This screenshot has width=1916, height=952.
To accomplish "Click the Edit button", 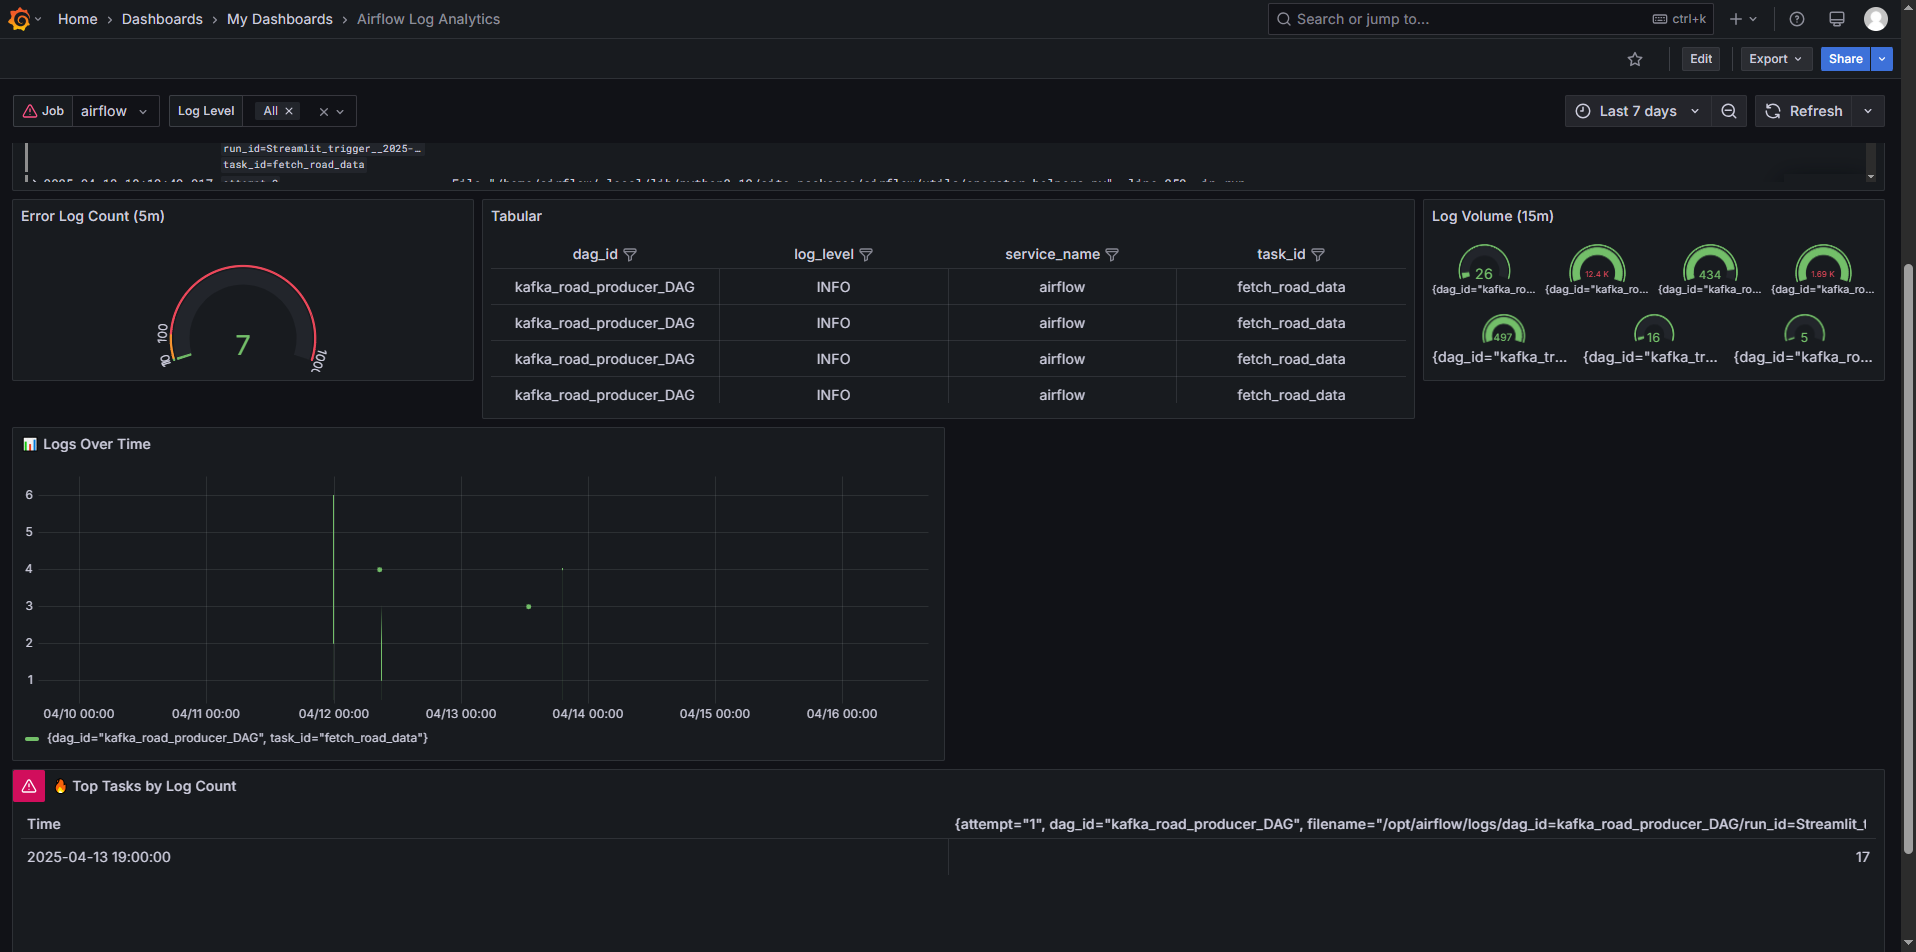I will coord(1700,58).
